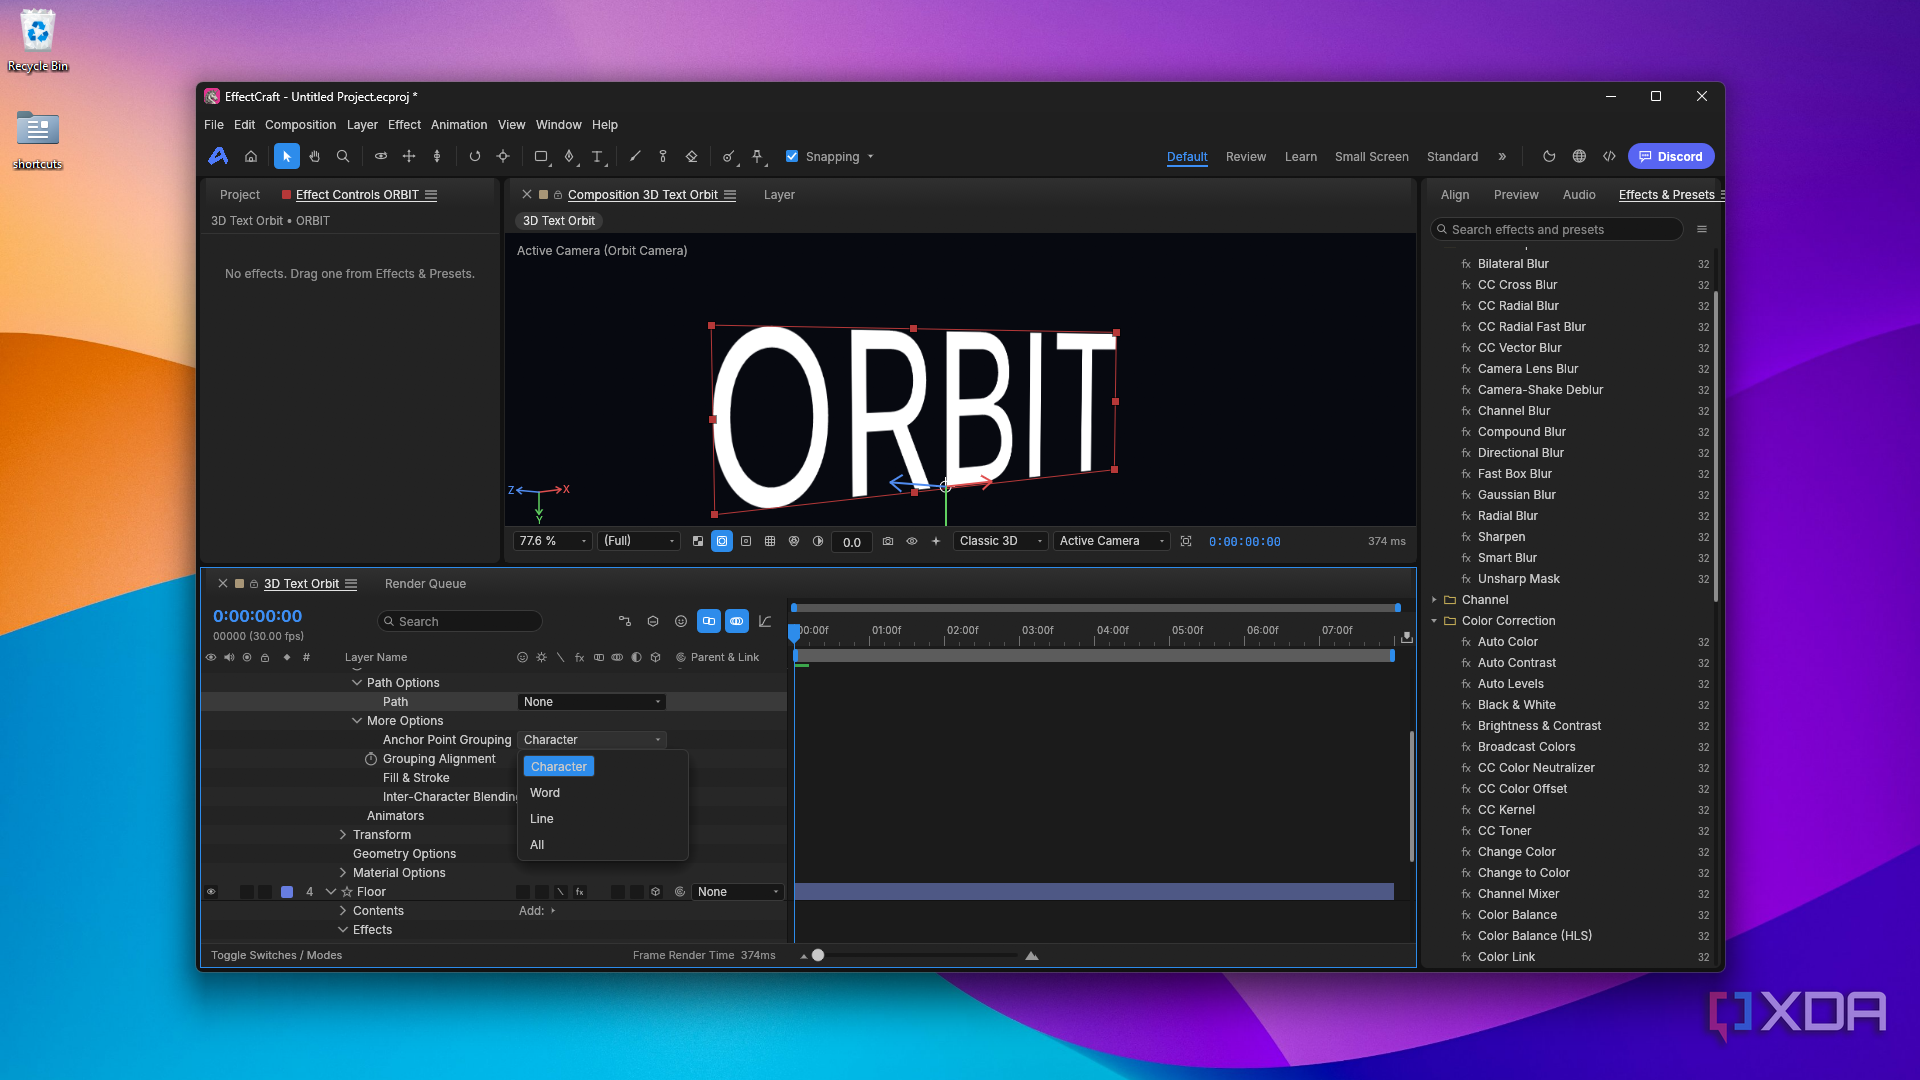Hide the Floor layer via eye toggle
Screen dimensions: 1920x1080
(x=211, y=892)
